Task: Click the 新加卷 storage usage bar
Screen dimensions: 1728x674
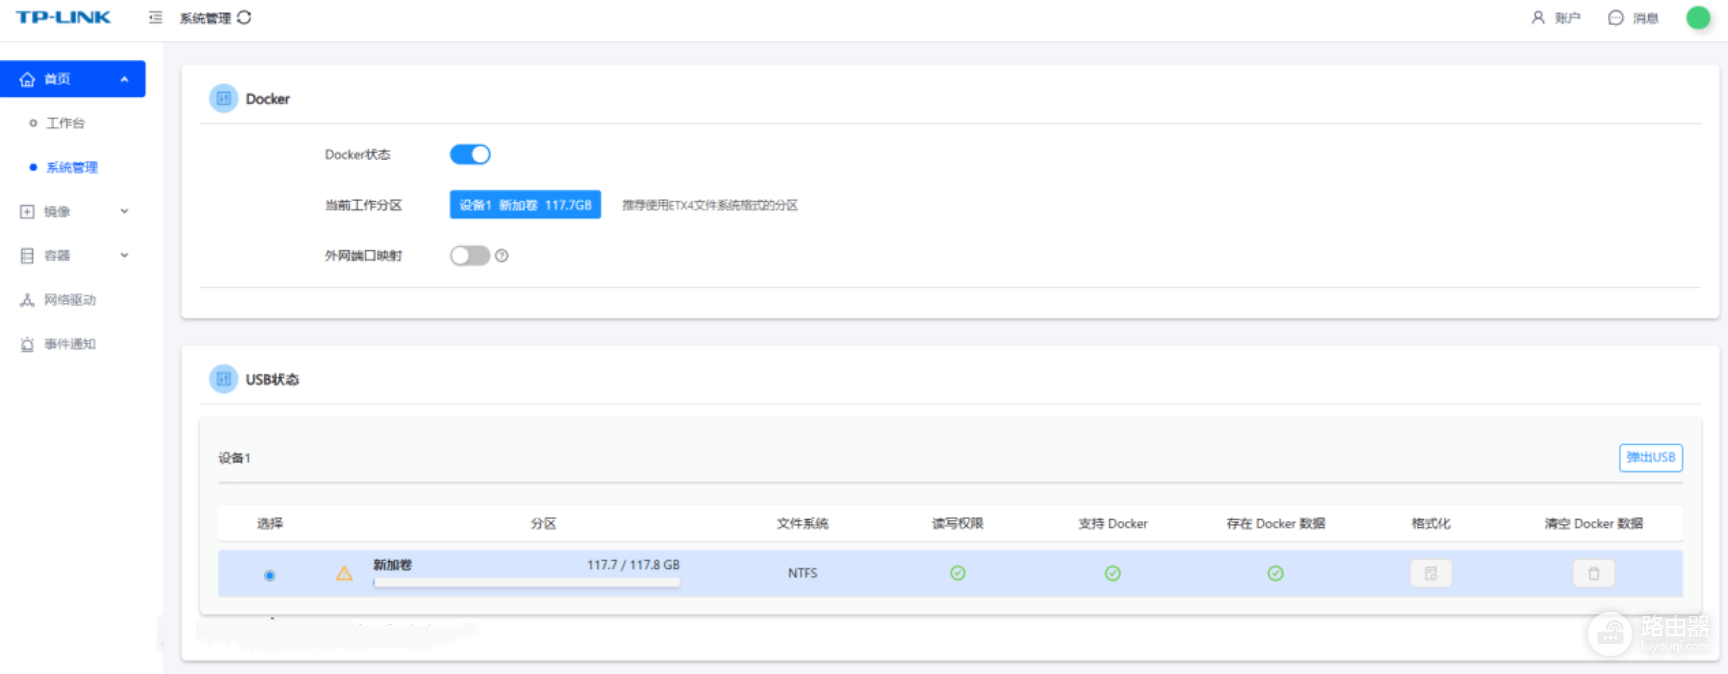Action: [x=526, y=582]
